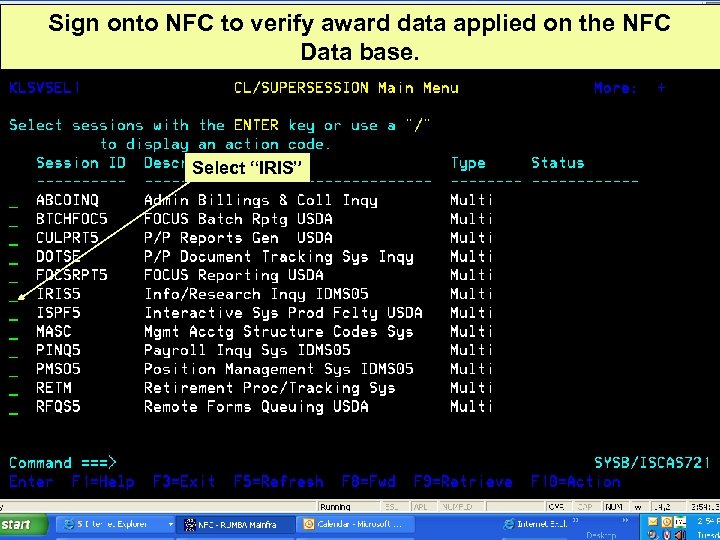Click 'FOCUS Reporting USDA' description
Viewport: 720px width, 540px height.
(234, 275)
